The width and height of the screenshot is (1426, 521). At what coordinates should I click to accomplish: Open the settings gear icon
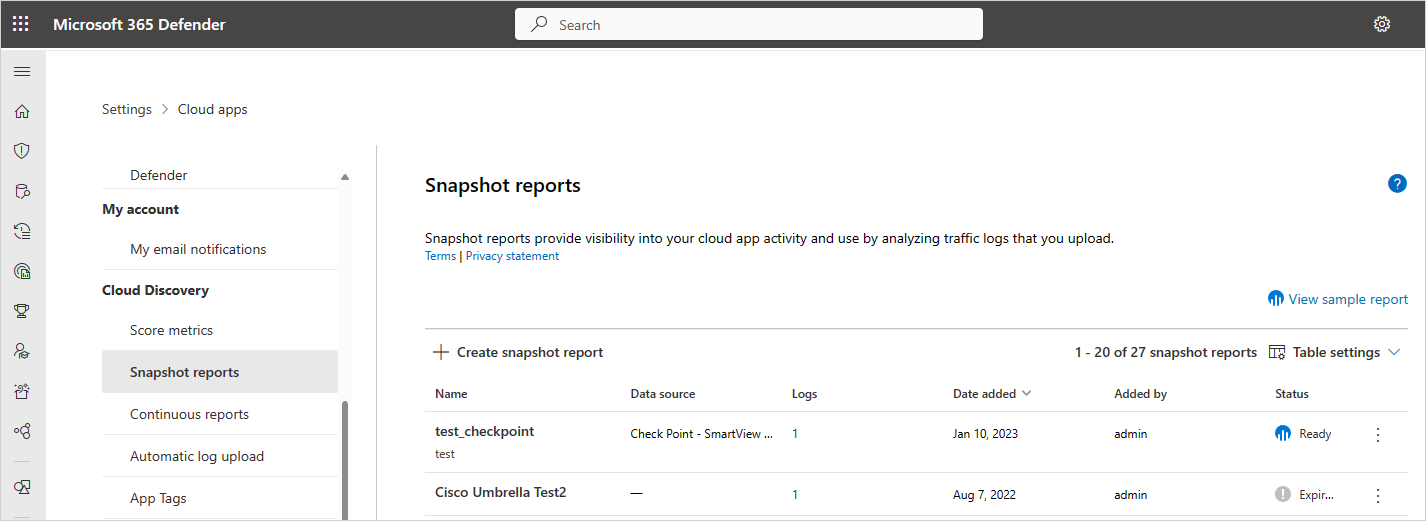(x=1382, y=24)
